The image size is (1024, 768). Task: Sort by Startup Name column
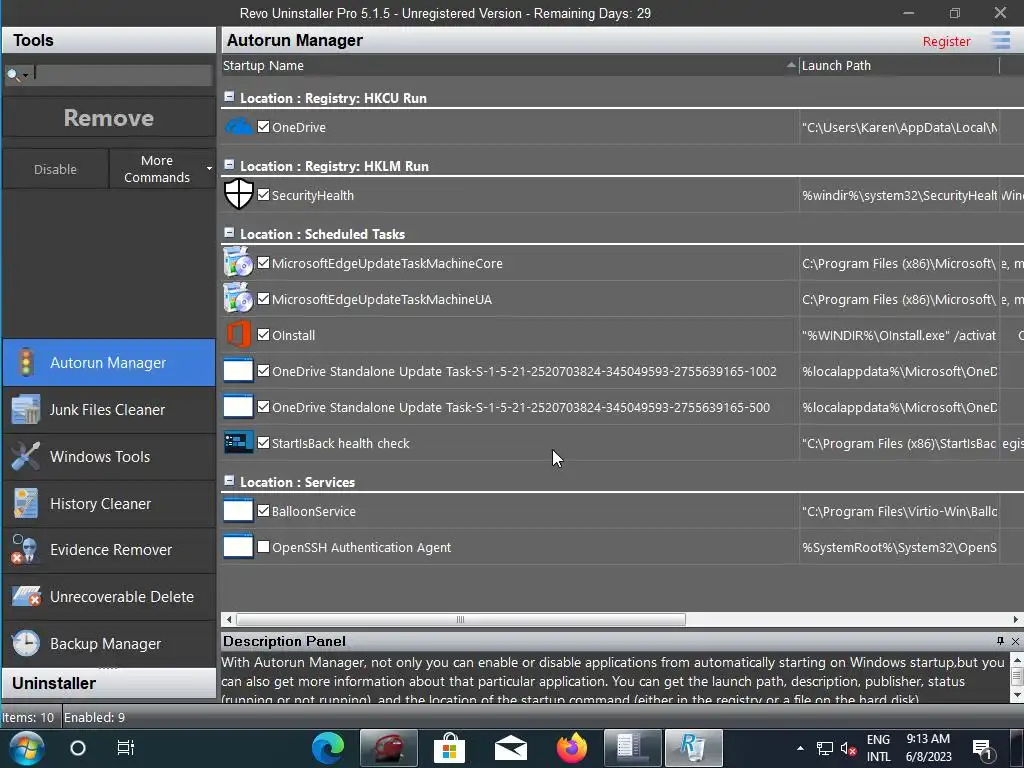(x=509, y=65)
